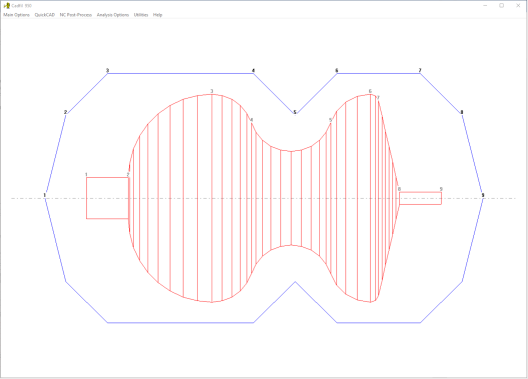Select blue outline point label 4
The width and height of the screenshot is (528, 379).
pos(253,70)
